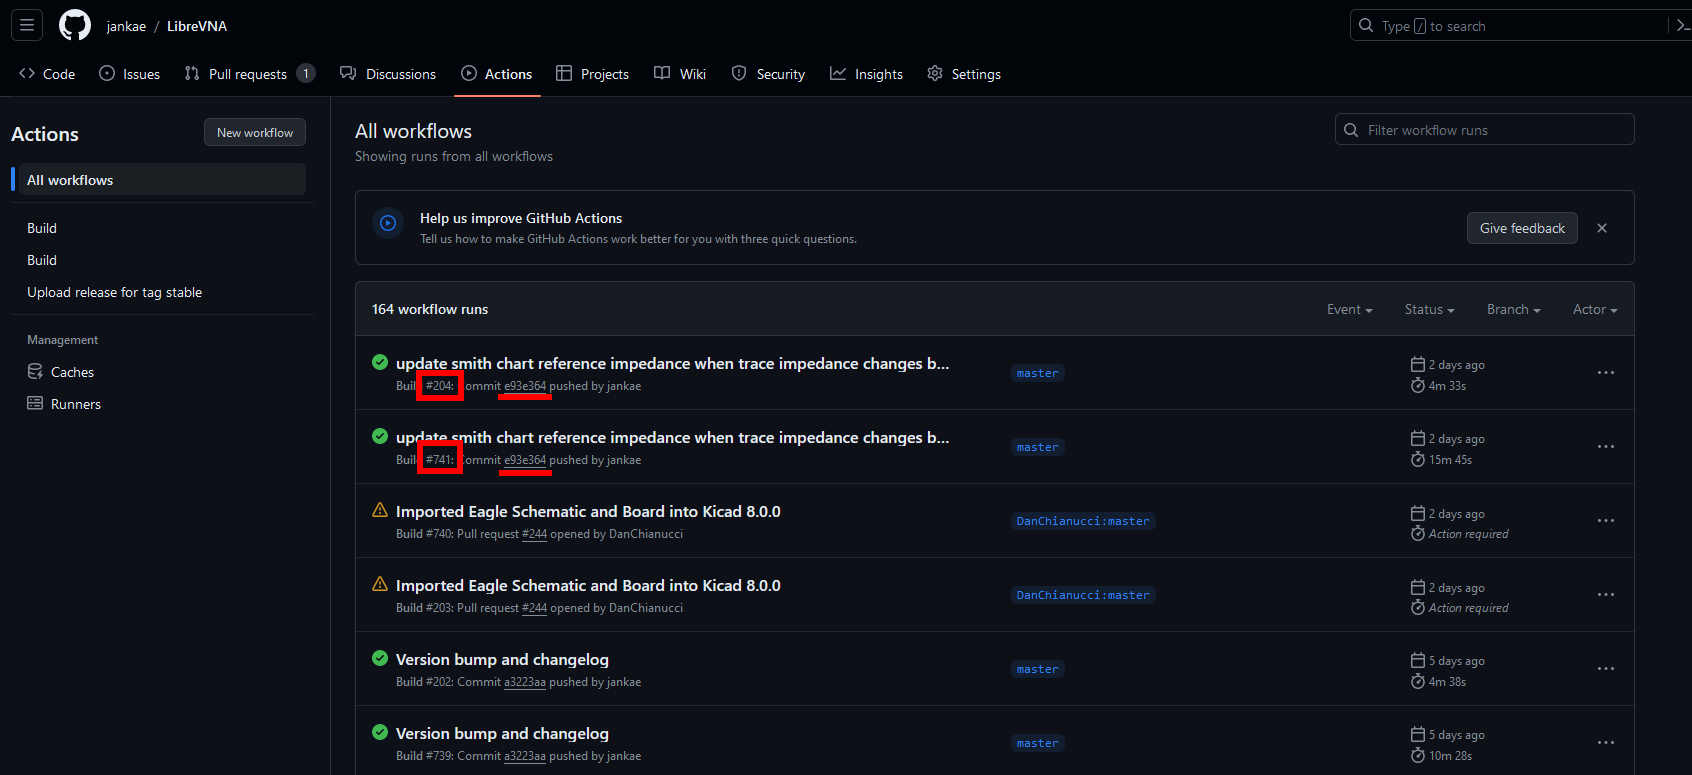1692x775 pixels.
Task: Expand the Actor filter dropdown
Action: 1594,310
